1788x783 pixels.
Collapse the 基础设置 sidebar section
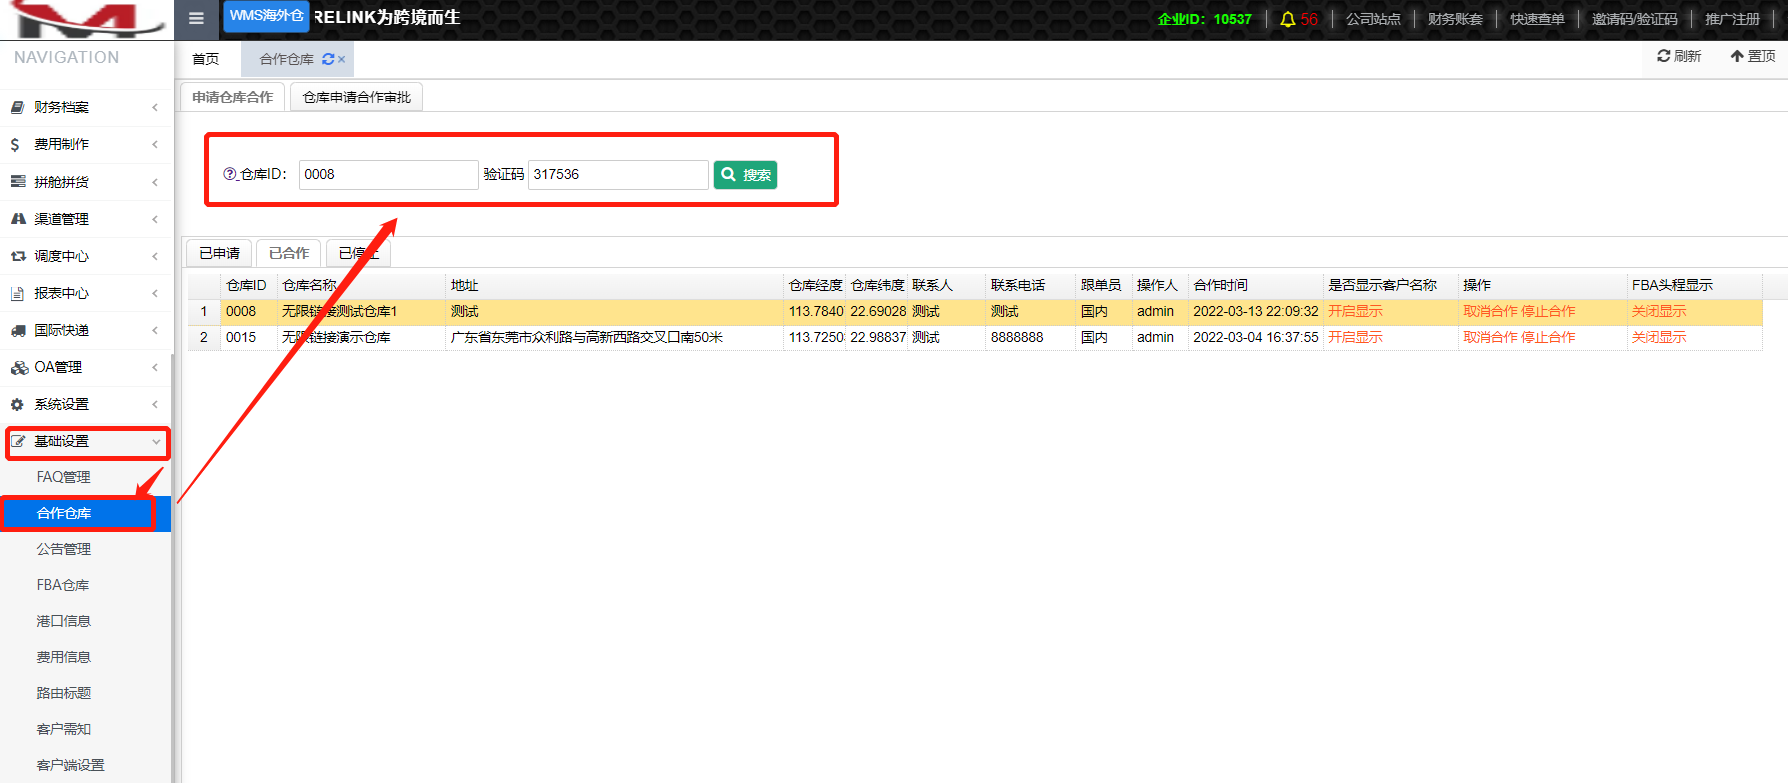pyautogui.click(x=87, y=441)
